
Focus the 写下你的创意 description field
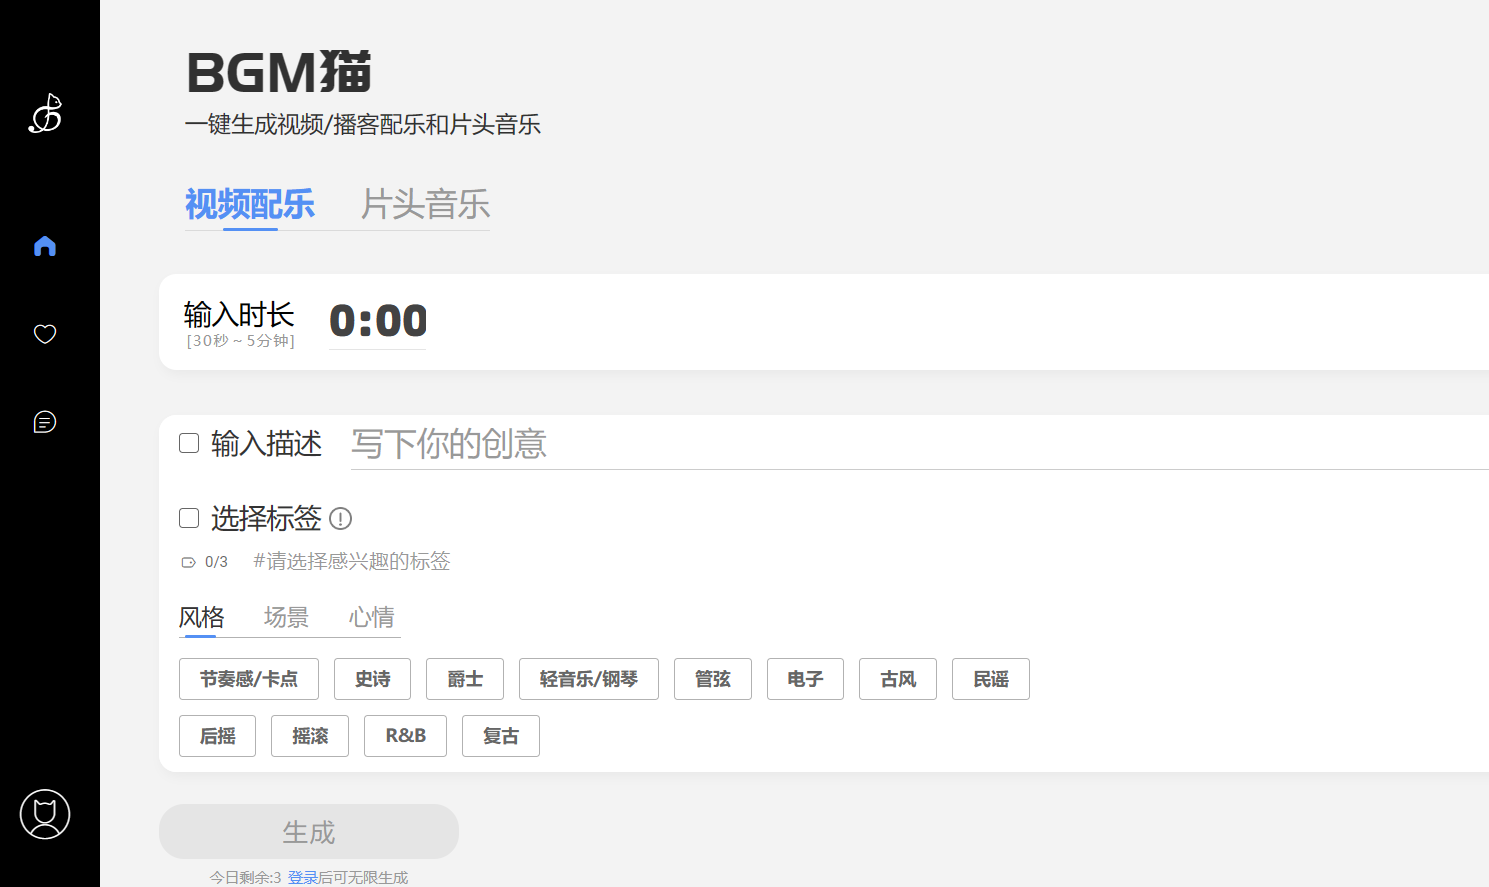900,444
